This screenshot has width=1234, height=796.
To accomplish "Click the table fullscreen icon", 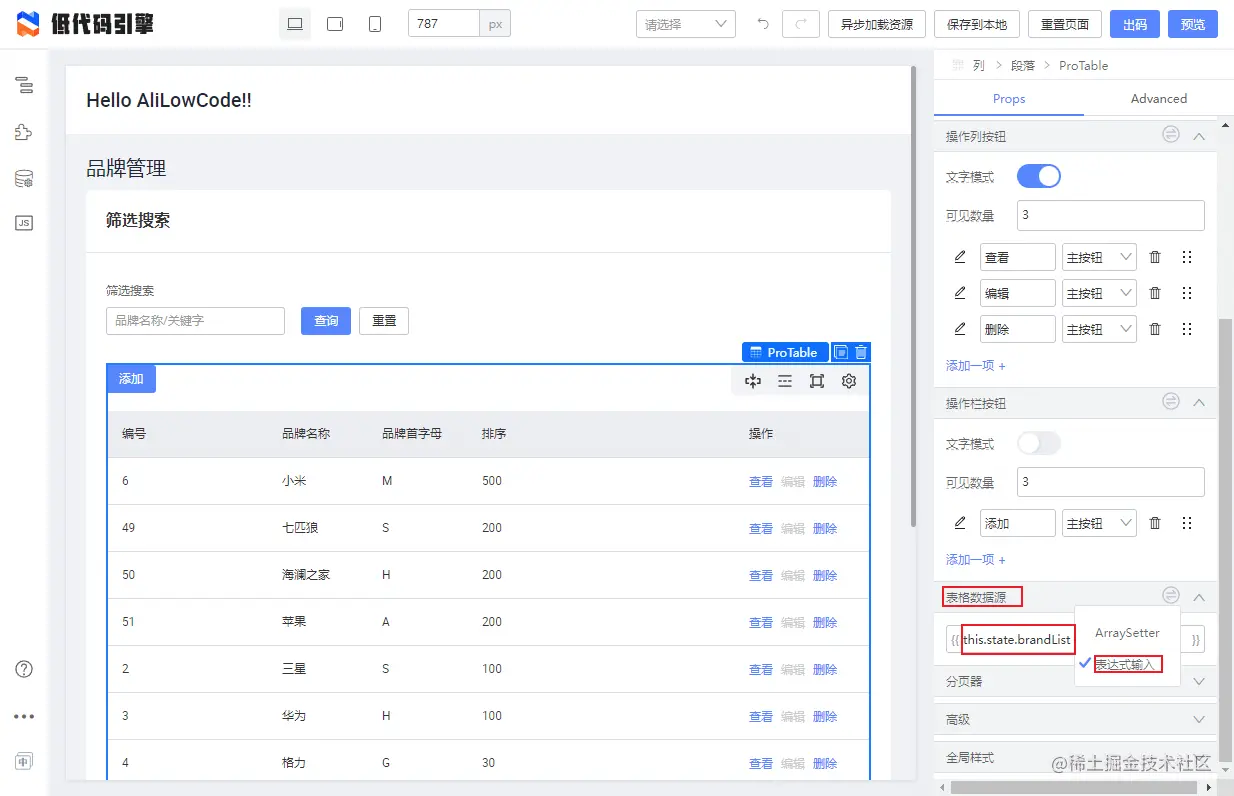I will click(817, 381).
